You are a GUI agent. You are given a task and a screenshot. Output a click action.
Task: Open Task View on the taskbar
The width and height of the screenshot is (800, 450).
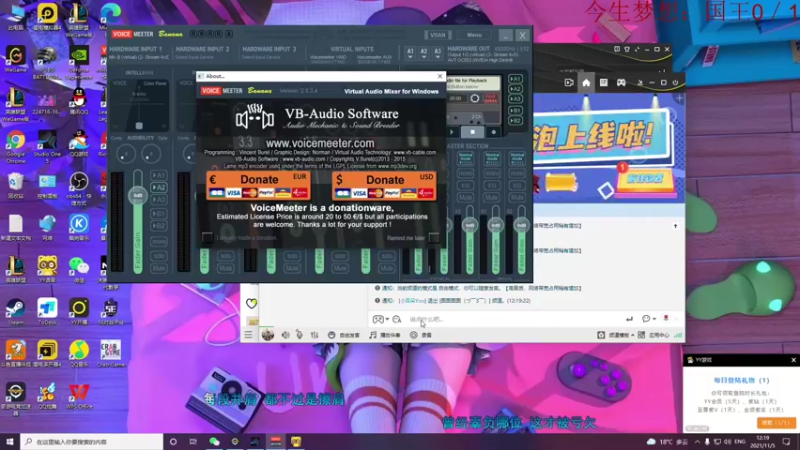(193, 442)
